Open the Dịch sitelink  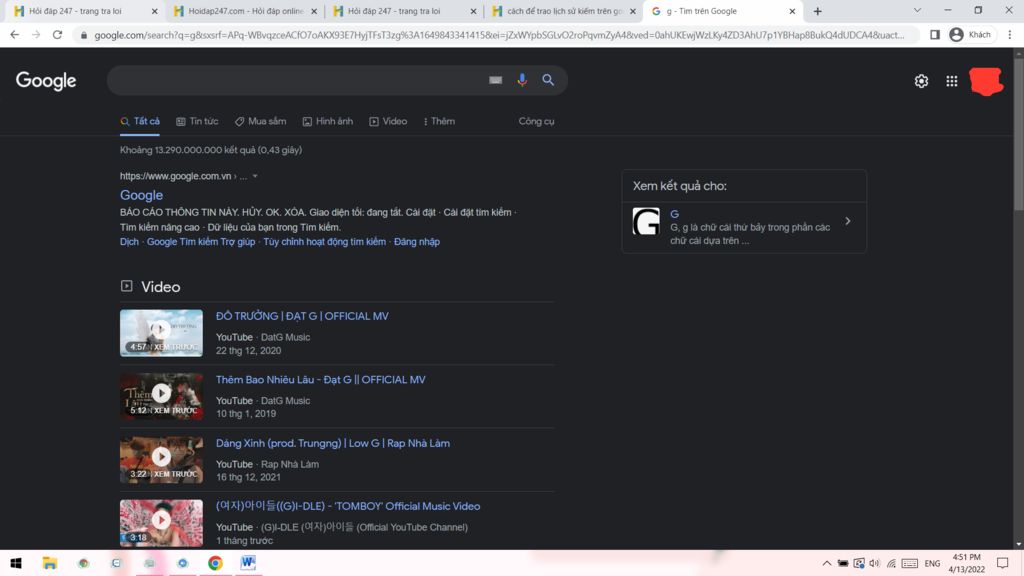pos(129,242)
